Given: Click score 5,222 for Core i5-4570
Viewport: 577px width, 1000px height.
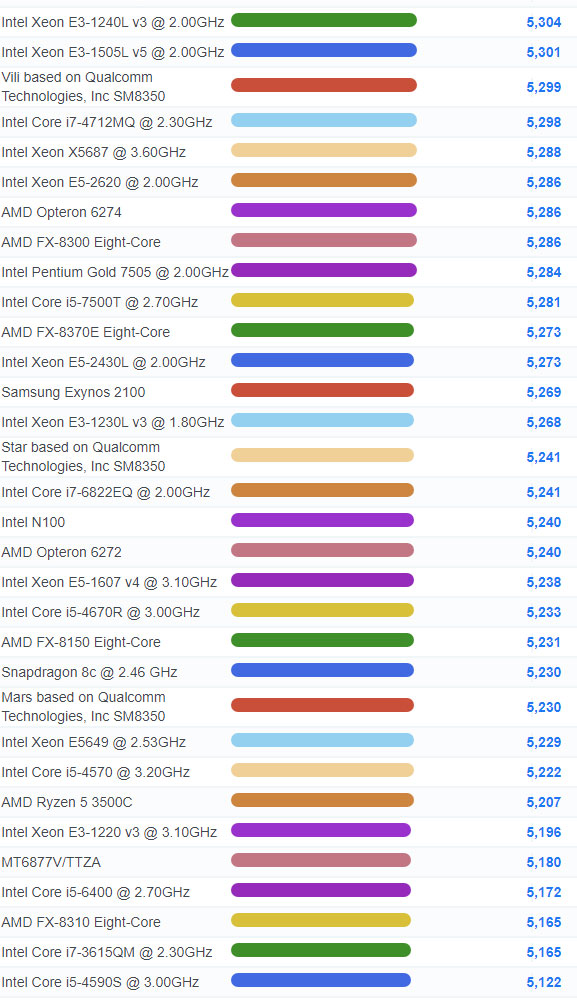Looking at the screenshot, I should [544, 772].
